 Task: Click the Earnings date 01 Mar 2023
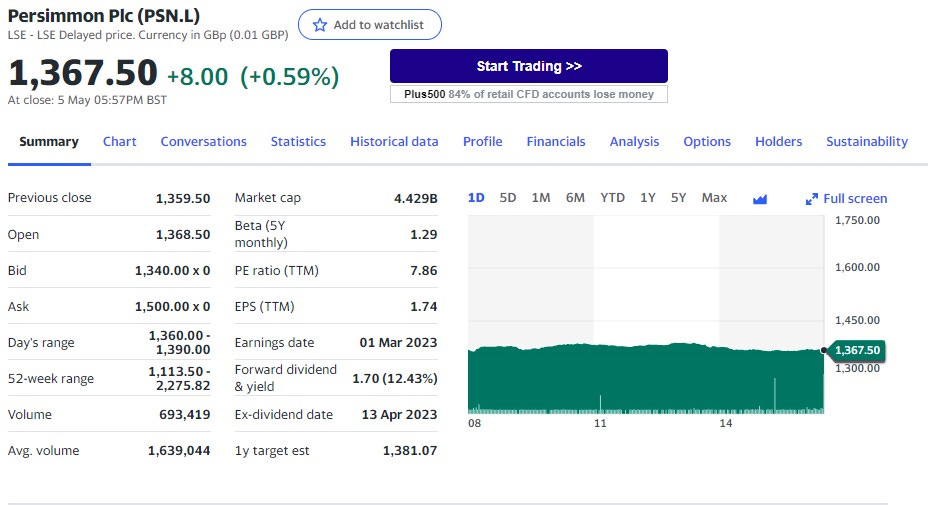pyautogui.click(x=398, y=343)
